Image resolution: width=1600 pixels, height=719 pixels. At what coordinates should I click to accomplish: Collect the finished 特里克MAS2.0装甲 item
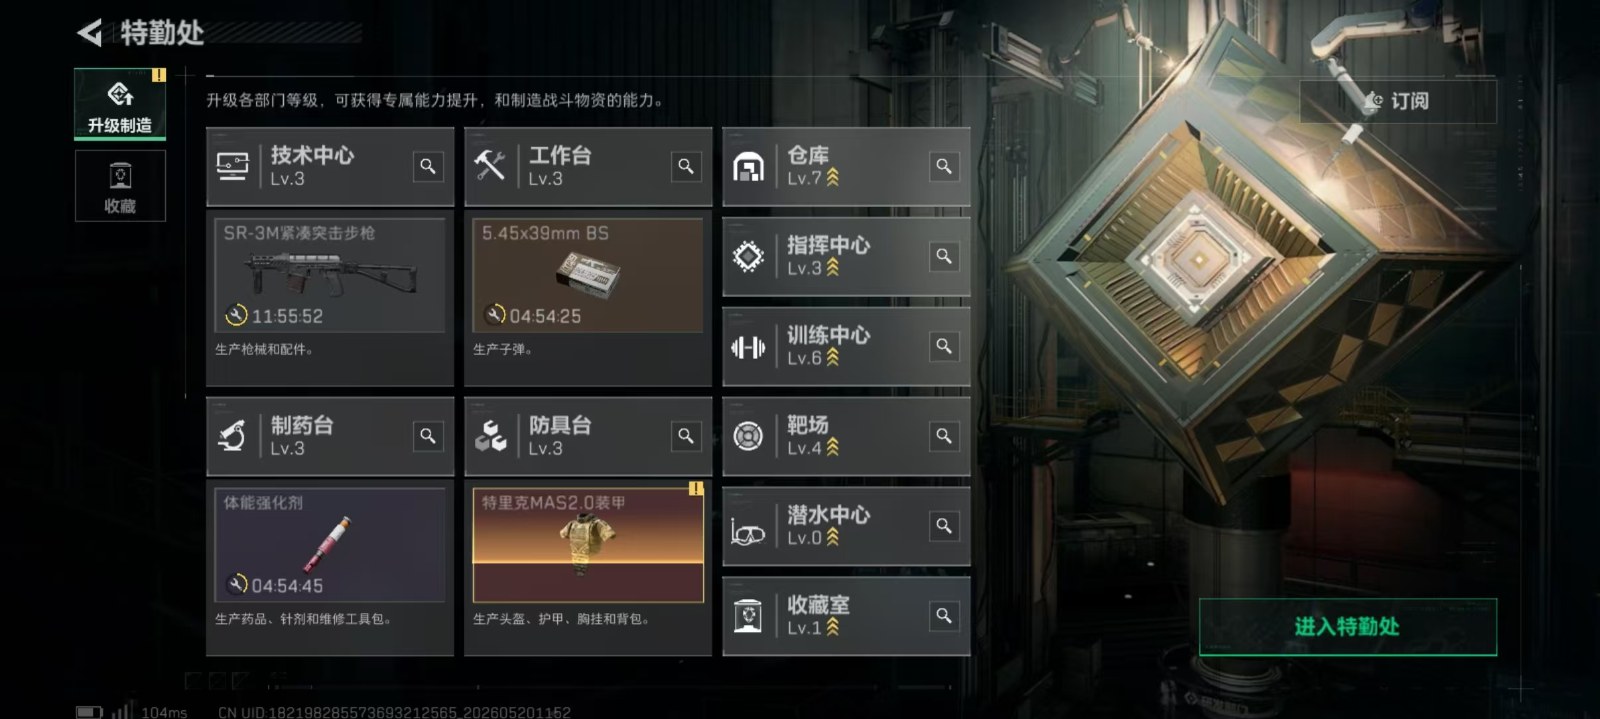click(x=588, y=545)
